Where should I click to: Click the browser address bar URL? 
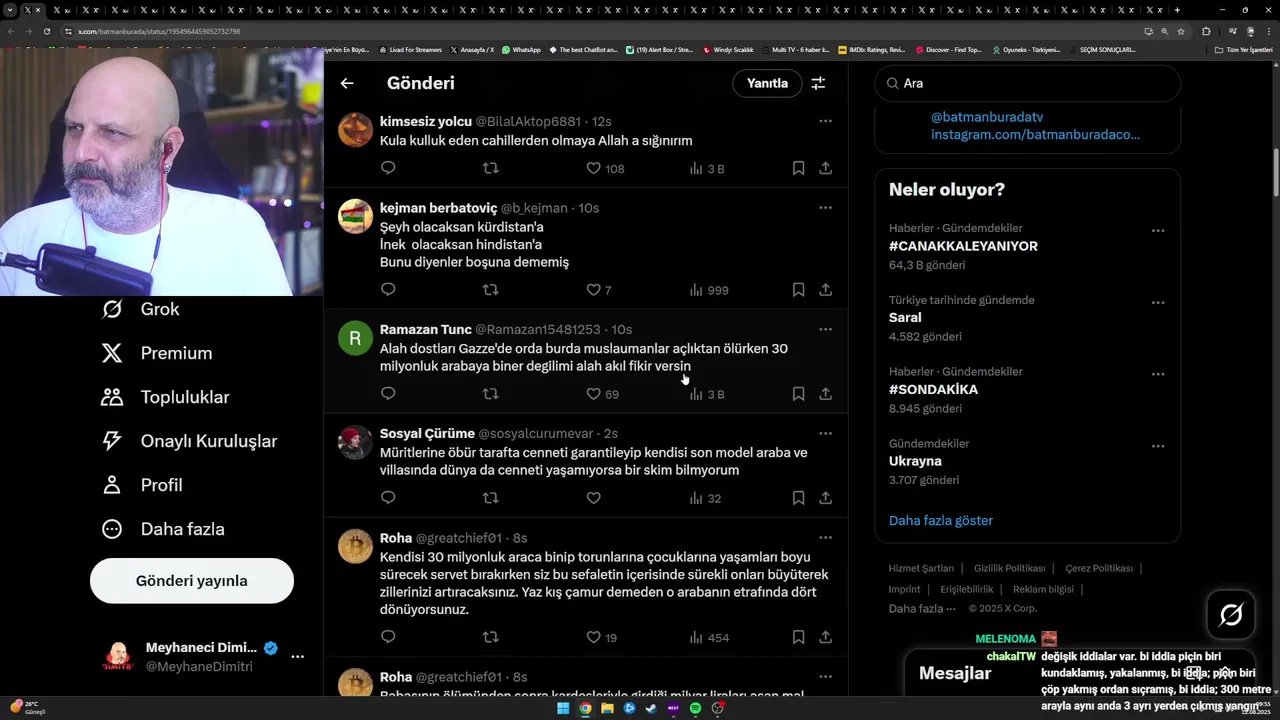[159, 31]
